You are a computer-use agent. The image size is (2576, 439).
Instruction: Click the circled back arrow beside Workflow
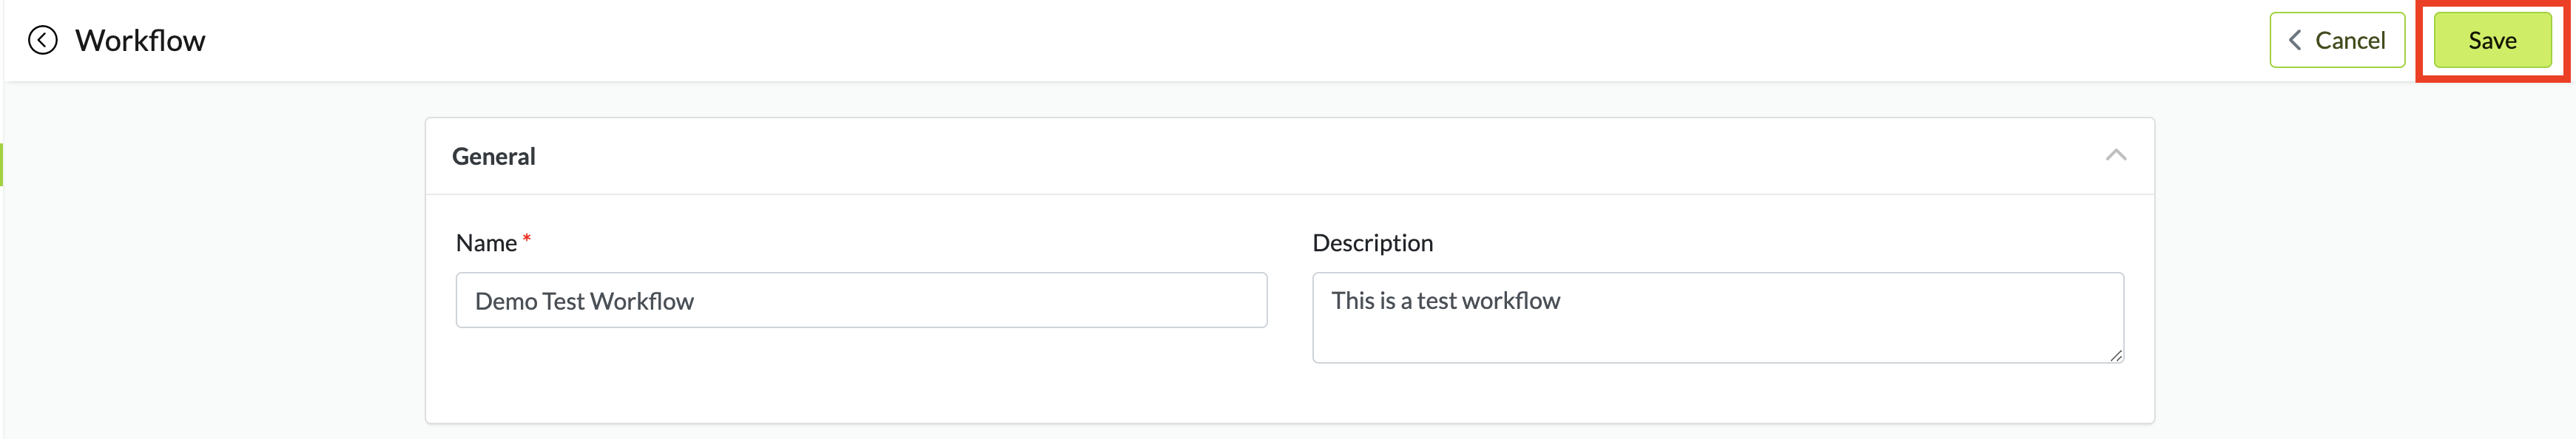pyautogui.click(x=42, y=40)
